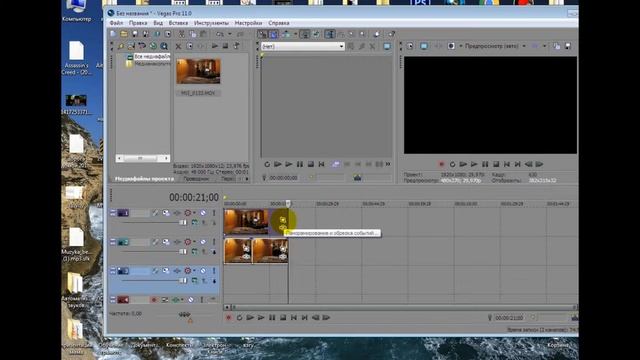Click the Cut scissors toolbar icon
640x360 pixels.
click(x=181, y=34)
